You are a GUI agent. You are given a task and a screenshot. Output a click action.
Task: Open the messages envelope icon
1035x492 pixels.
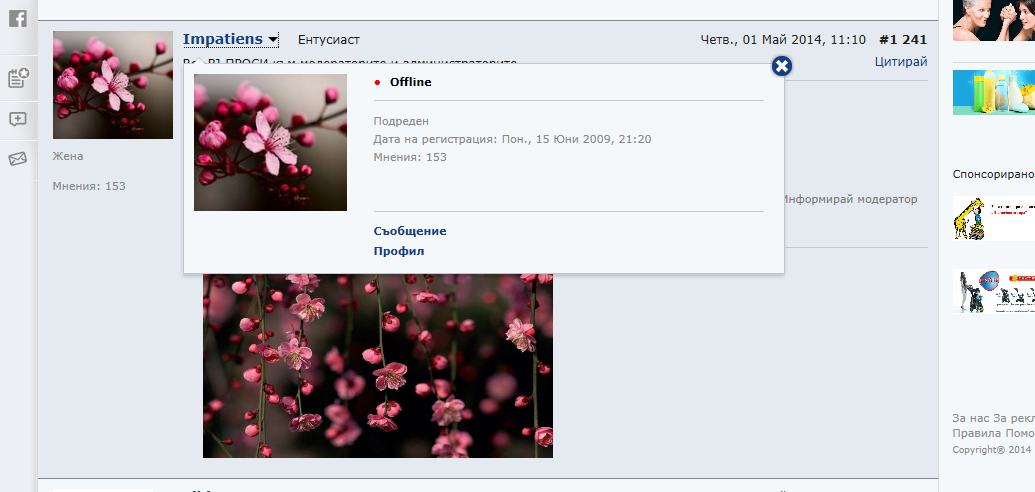17,159
